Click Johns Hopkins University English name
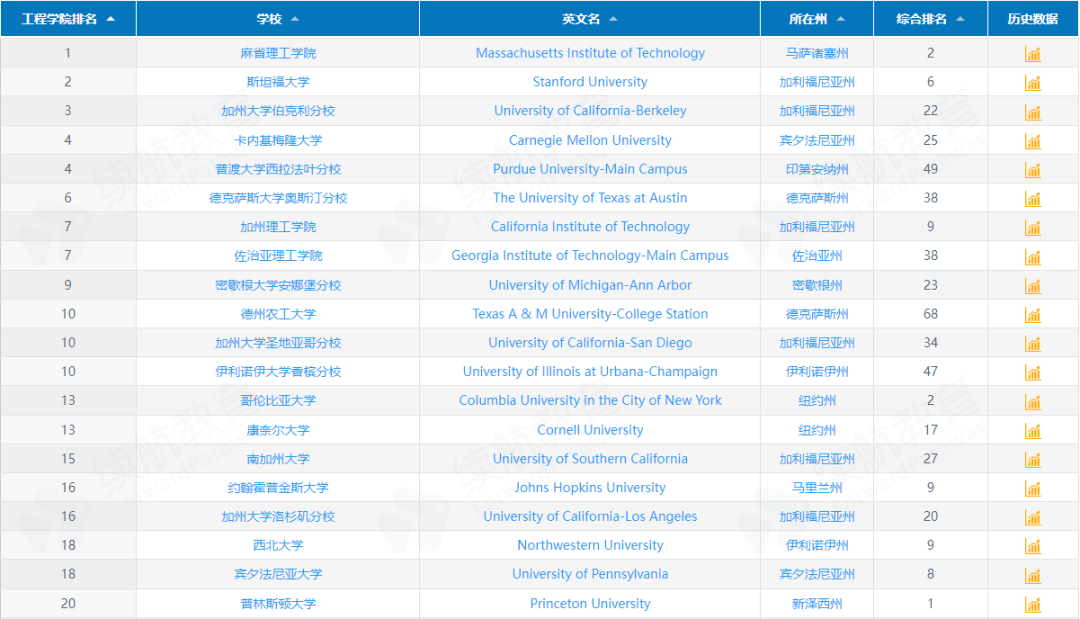Screen dimensions: 1080x619 point(590,488)
